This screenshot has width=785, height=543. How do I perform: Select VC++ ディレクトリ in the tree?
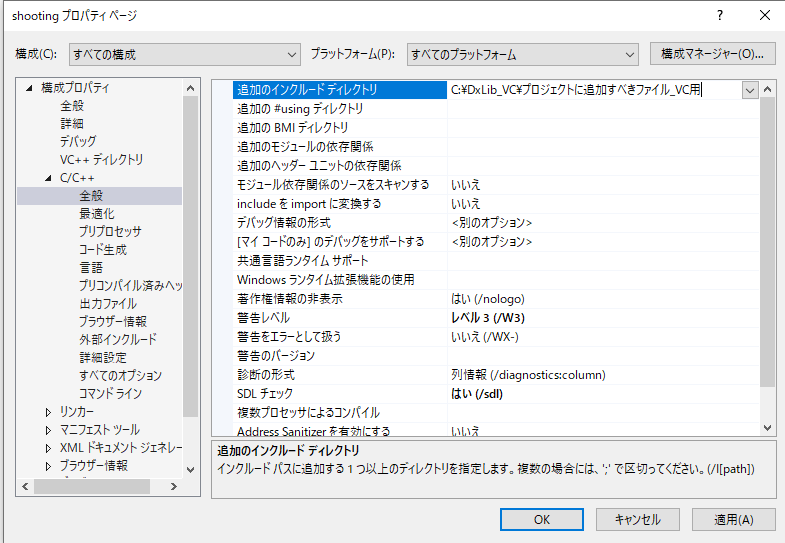[x=101, y=160]
